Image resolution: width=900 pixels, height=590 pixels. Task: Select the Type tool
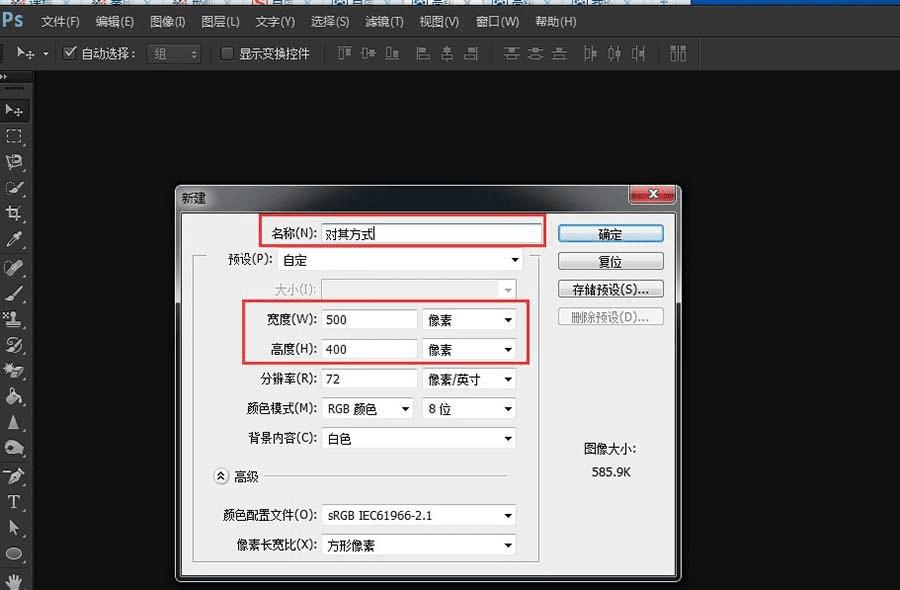click(x=14, y=502)
